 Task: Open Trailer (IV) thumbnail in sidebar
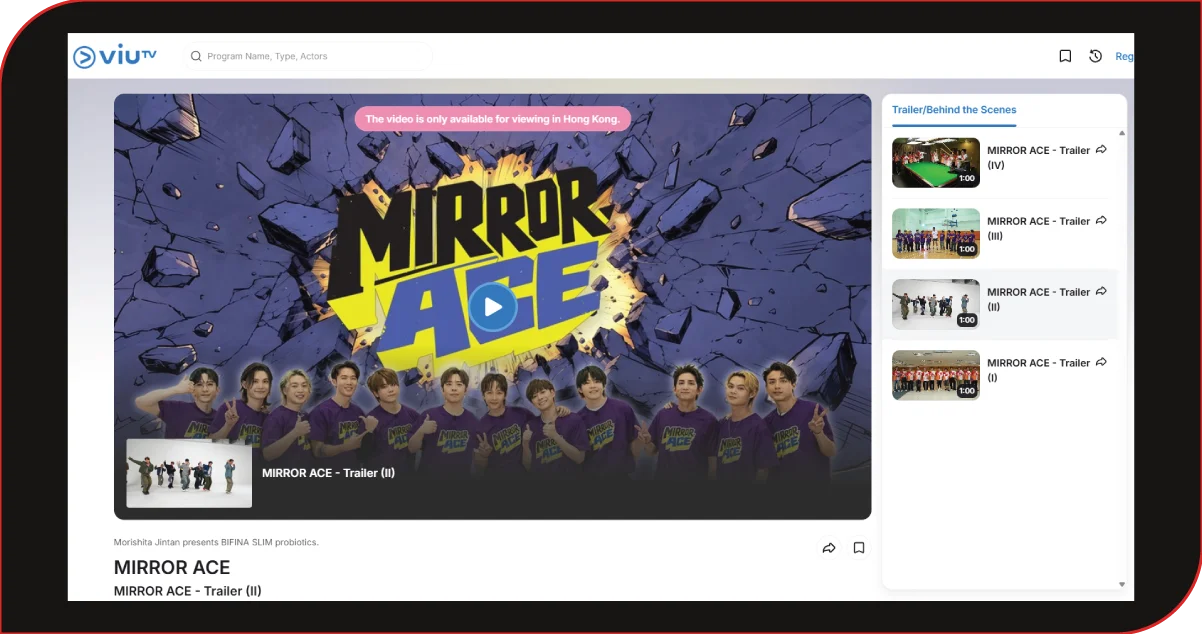(936, 162)
